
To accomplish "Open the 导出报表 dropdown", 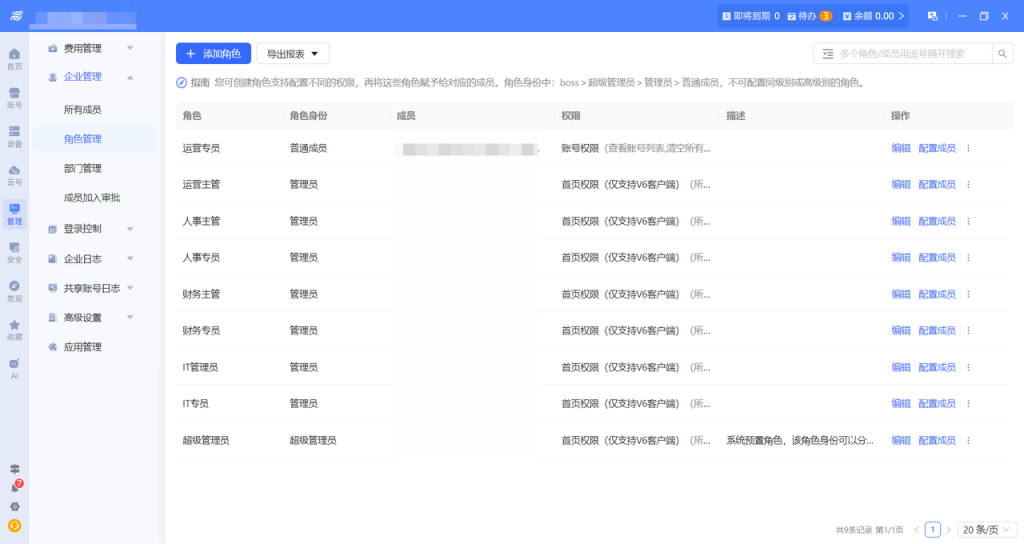I will pyautogui.click(x=293, y=54).
